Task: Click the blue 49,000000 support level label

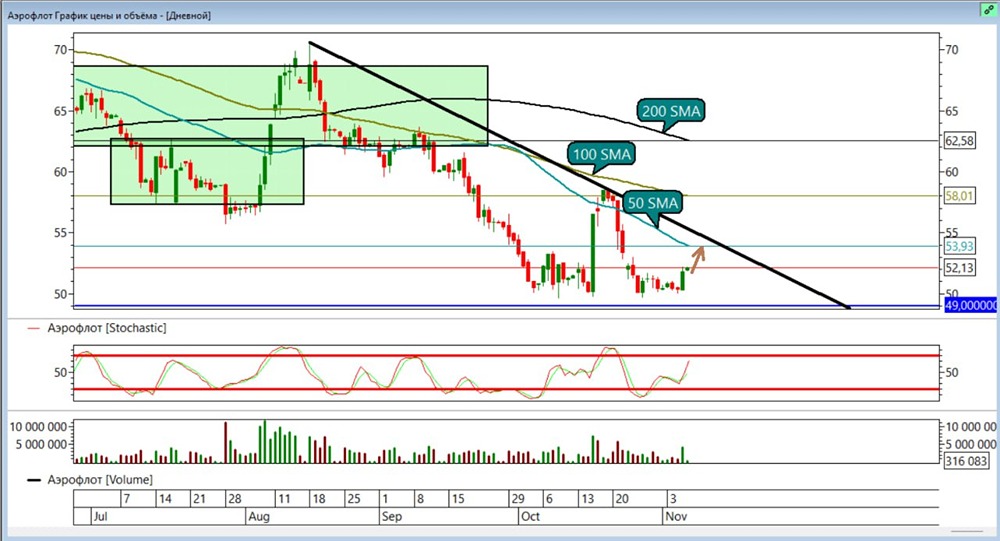Action: tap(970, 306)
